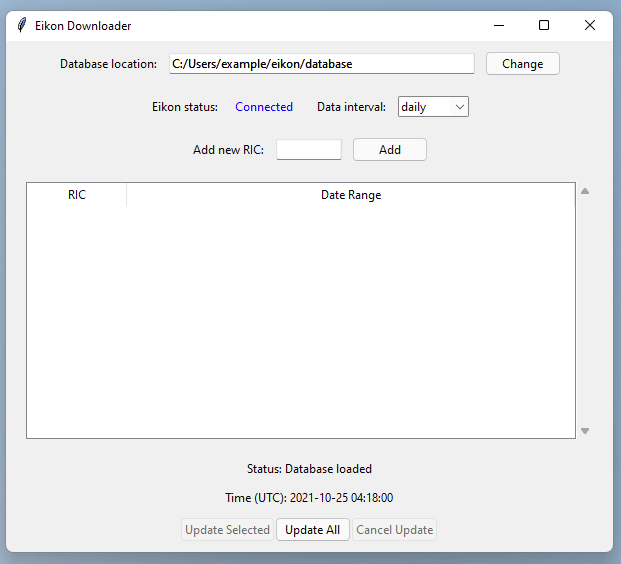Click the 'Status: Database loaded' text
The height and width of the screenshot is (564, 621).
309,469
